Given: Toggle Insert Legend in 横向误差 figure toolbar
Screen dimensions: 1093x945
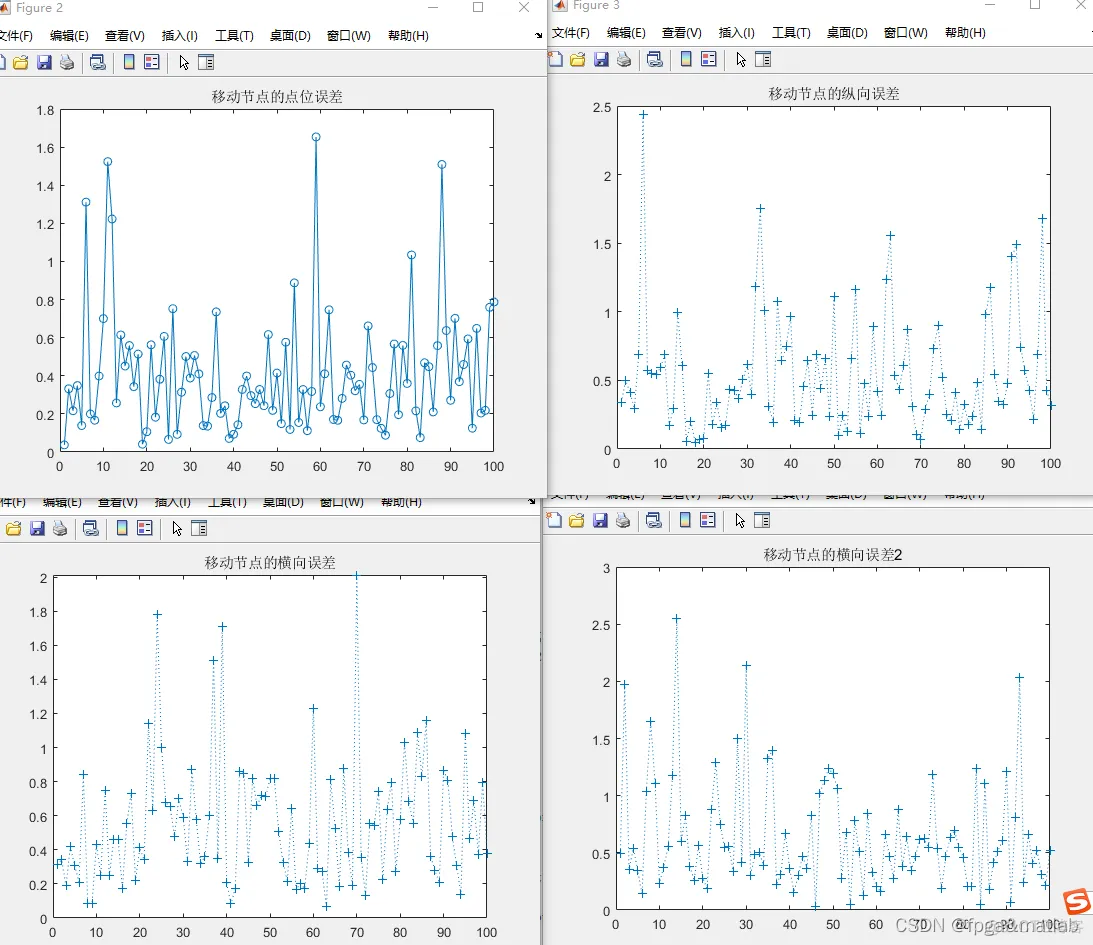Looking at the screenshot, I should coord(144,528).
